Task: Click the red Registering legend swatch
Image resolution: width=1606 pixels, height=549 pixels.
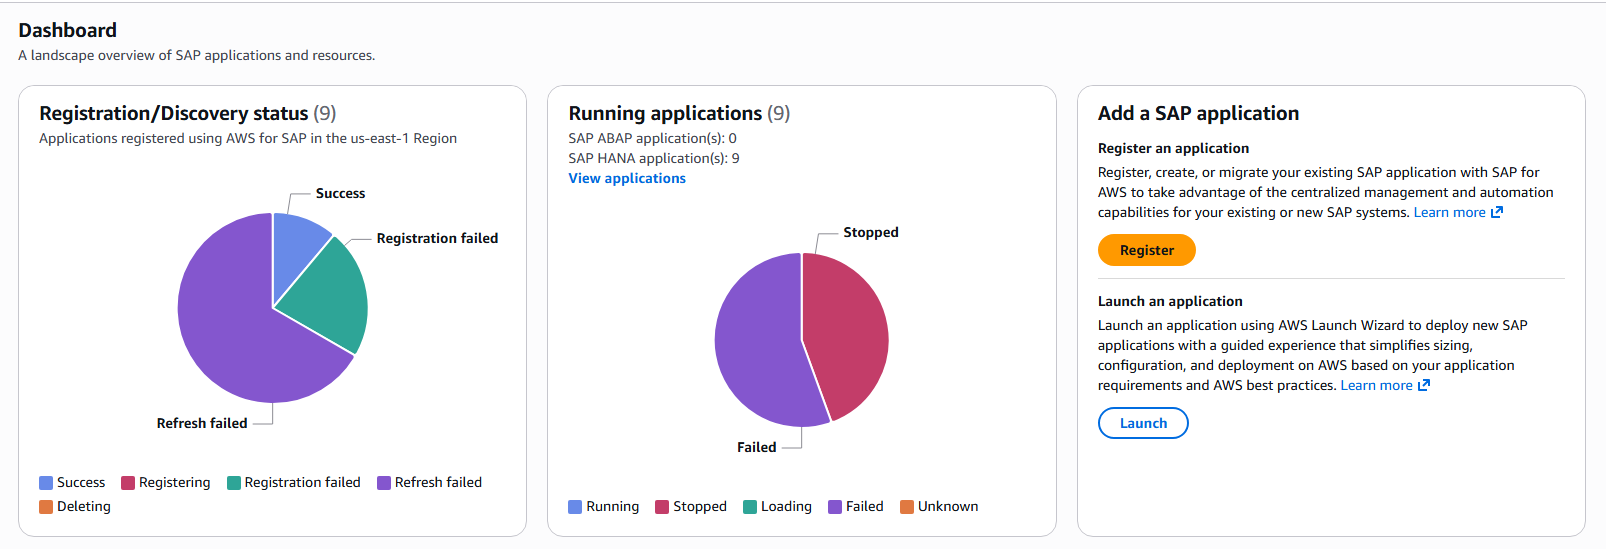Action: pyautogui.click(x=128, y=483)
